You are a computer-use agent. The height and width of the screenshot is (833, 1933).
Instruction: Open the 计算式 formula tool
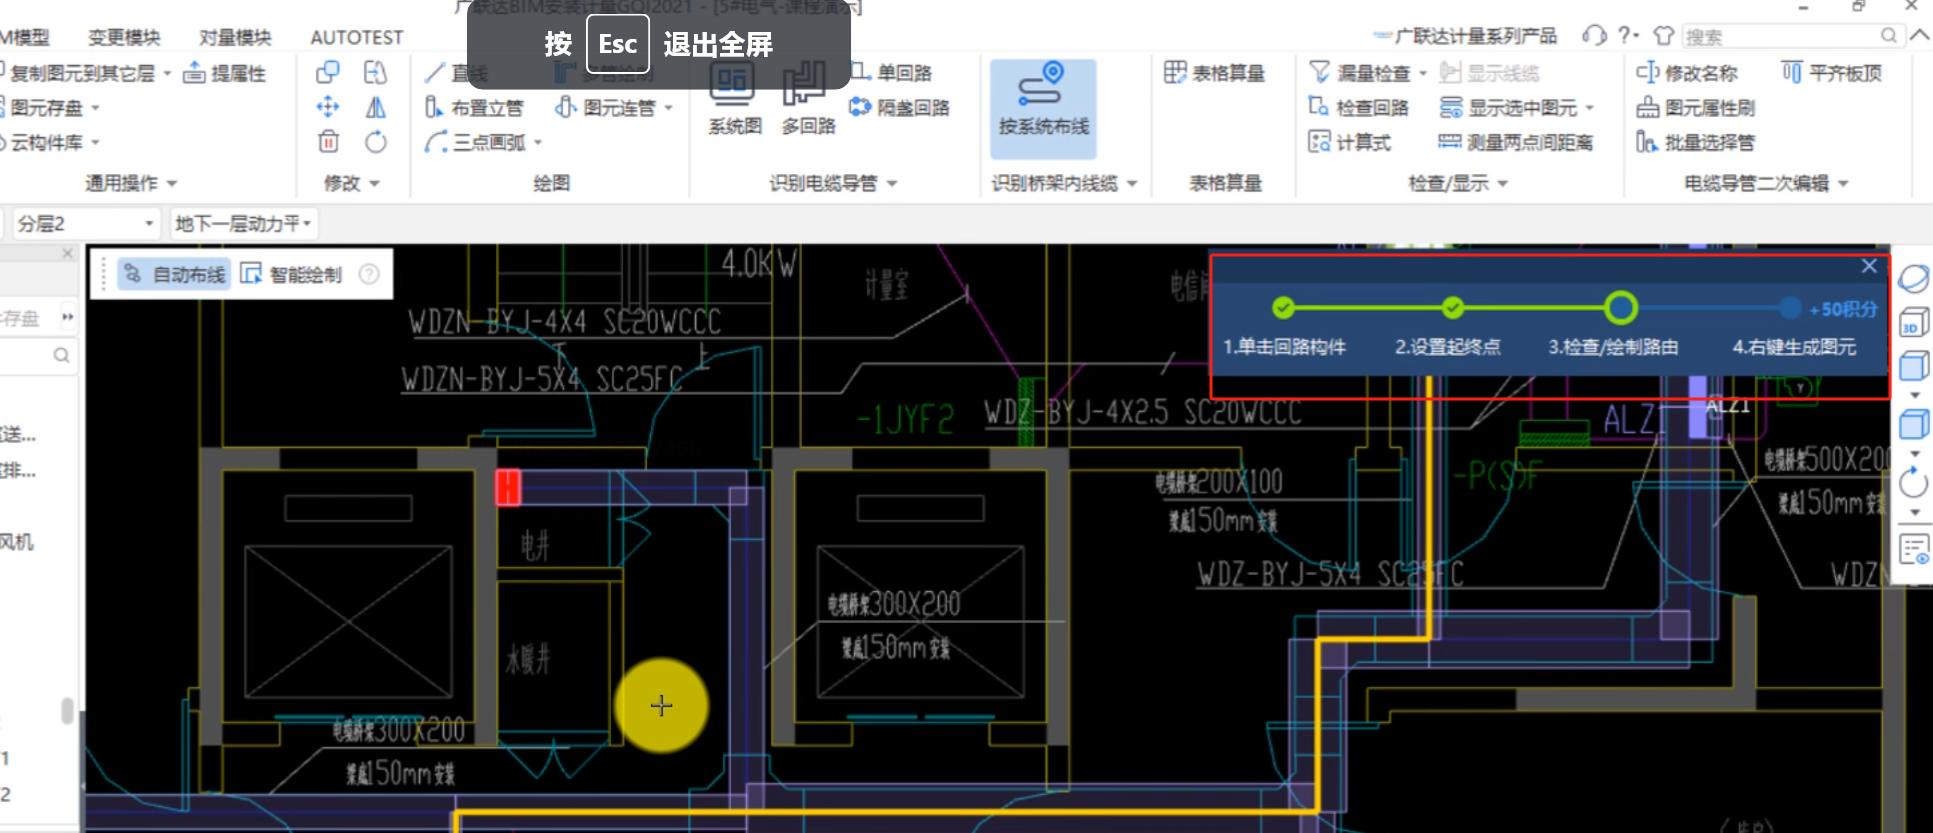click(x=1350, y=142)
